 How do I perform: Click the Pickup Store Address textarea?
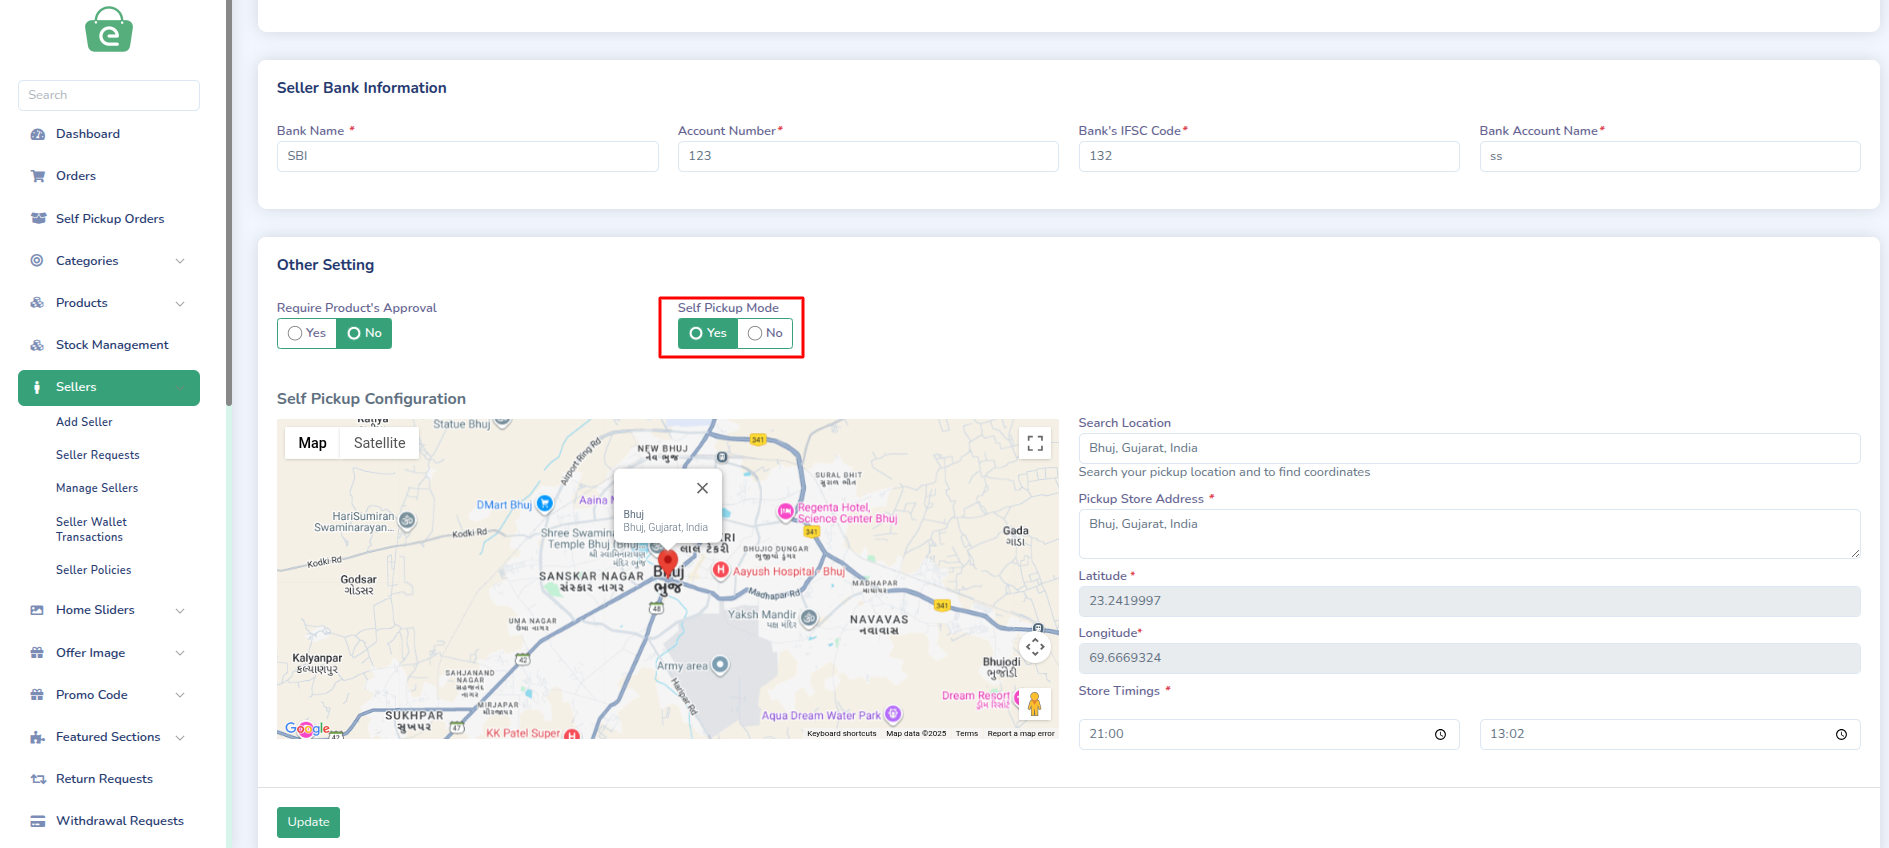point(1470,534)
